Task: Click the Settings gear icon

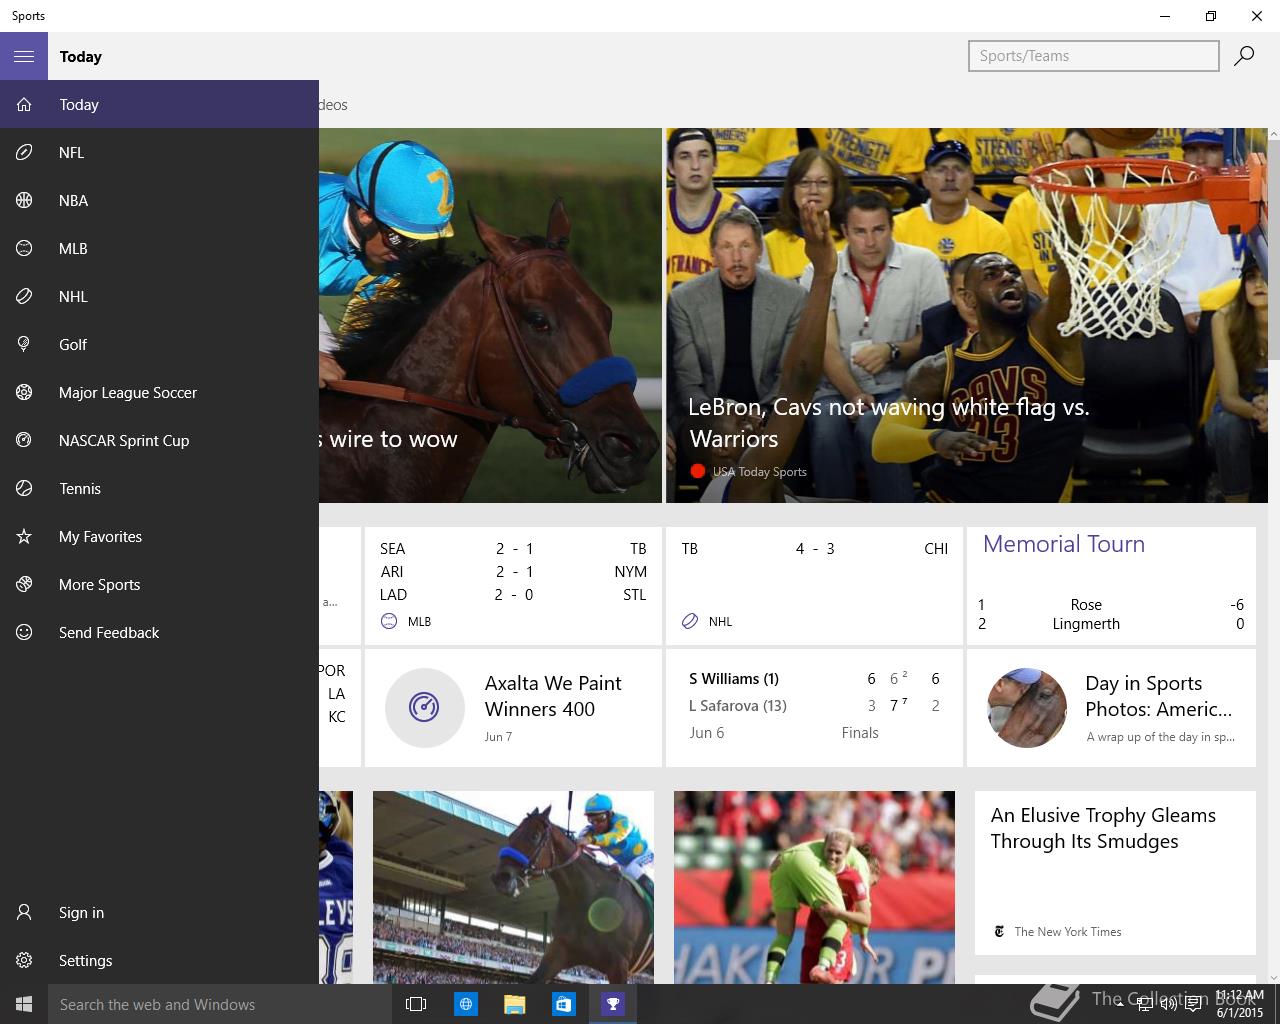Action: (24, 960)
